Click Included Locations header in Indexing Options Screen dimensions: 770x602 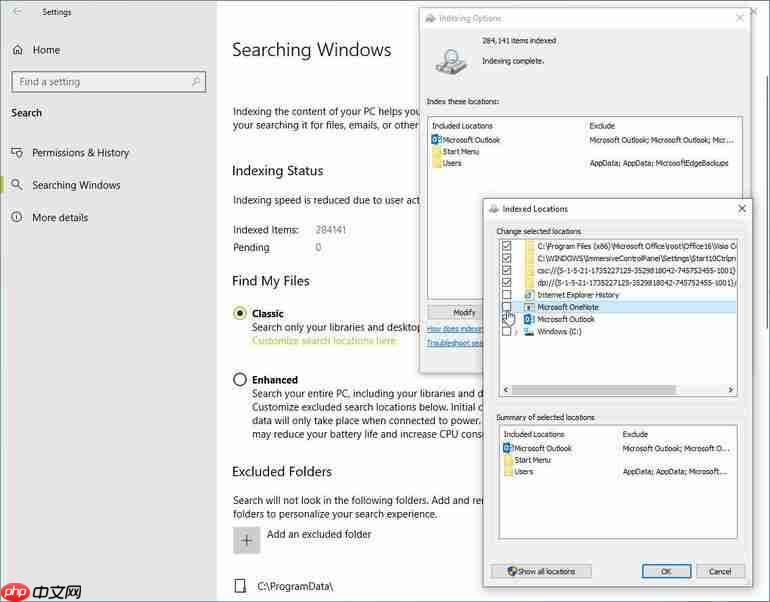462,126
